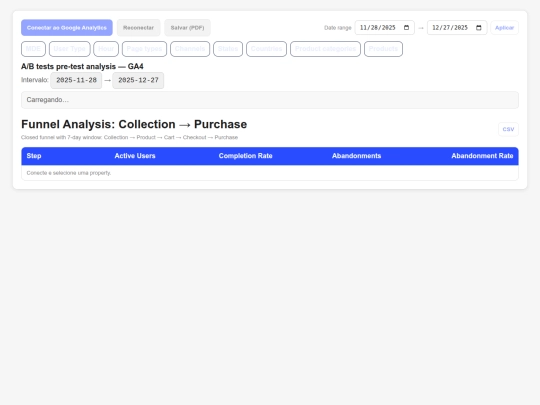Download funnel table as CSV
The height and width of the screenshot is (405, 540).
[x=508, y=129]
